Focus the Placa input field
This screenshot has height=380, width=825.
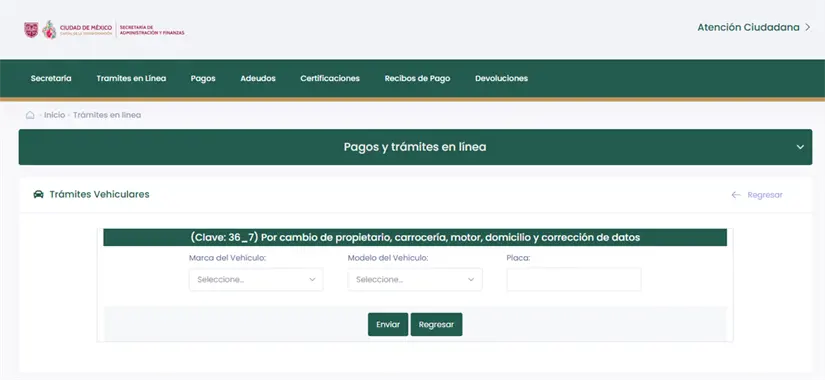point(574,279)
